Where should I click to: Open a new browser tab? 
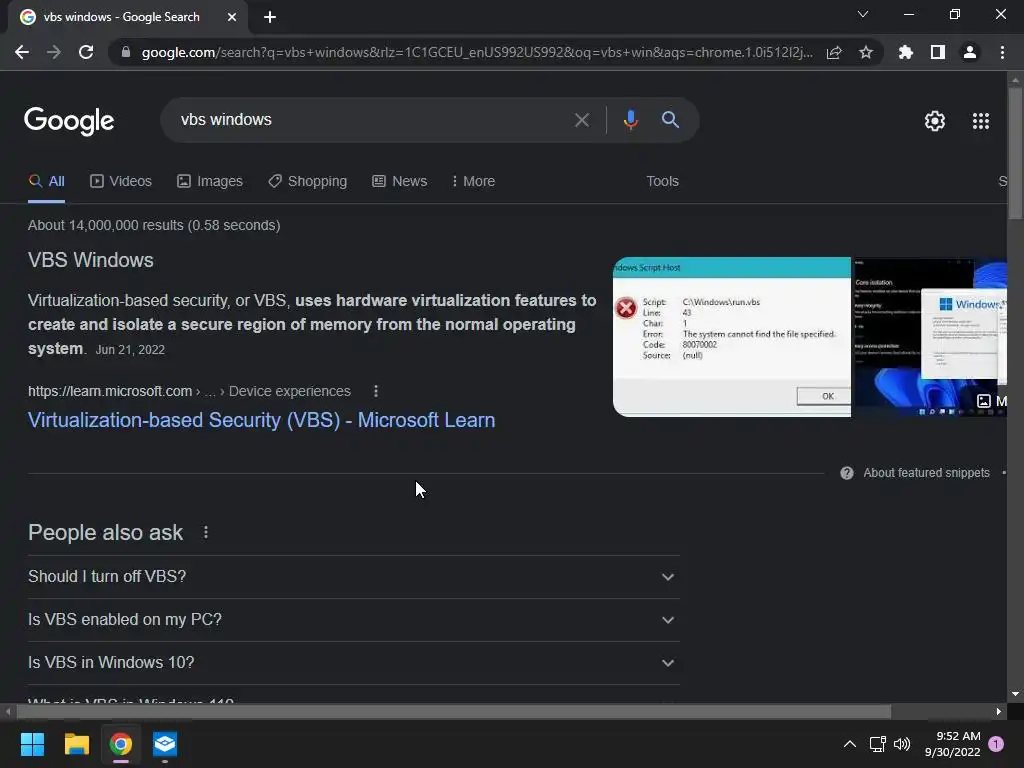coord(270,17)
